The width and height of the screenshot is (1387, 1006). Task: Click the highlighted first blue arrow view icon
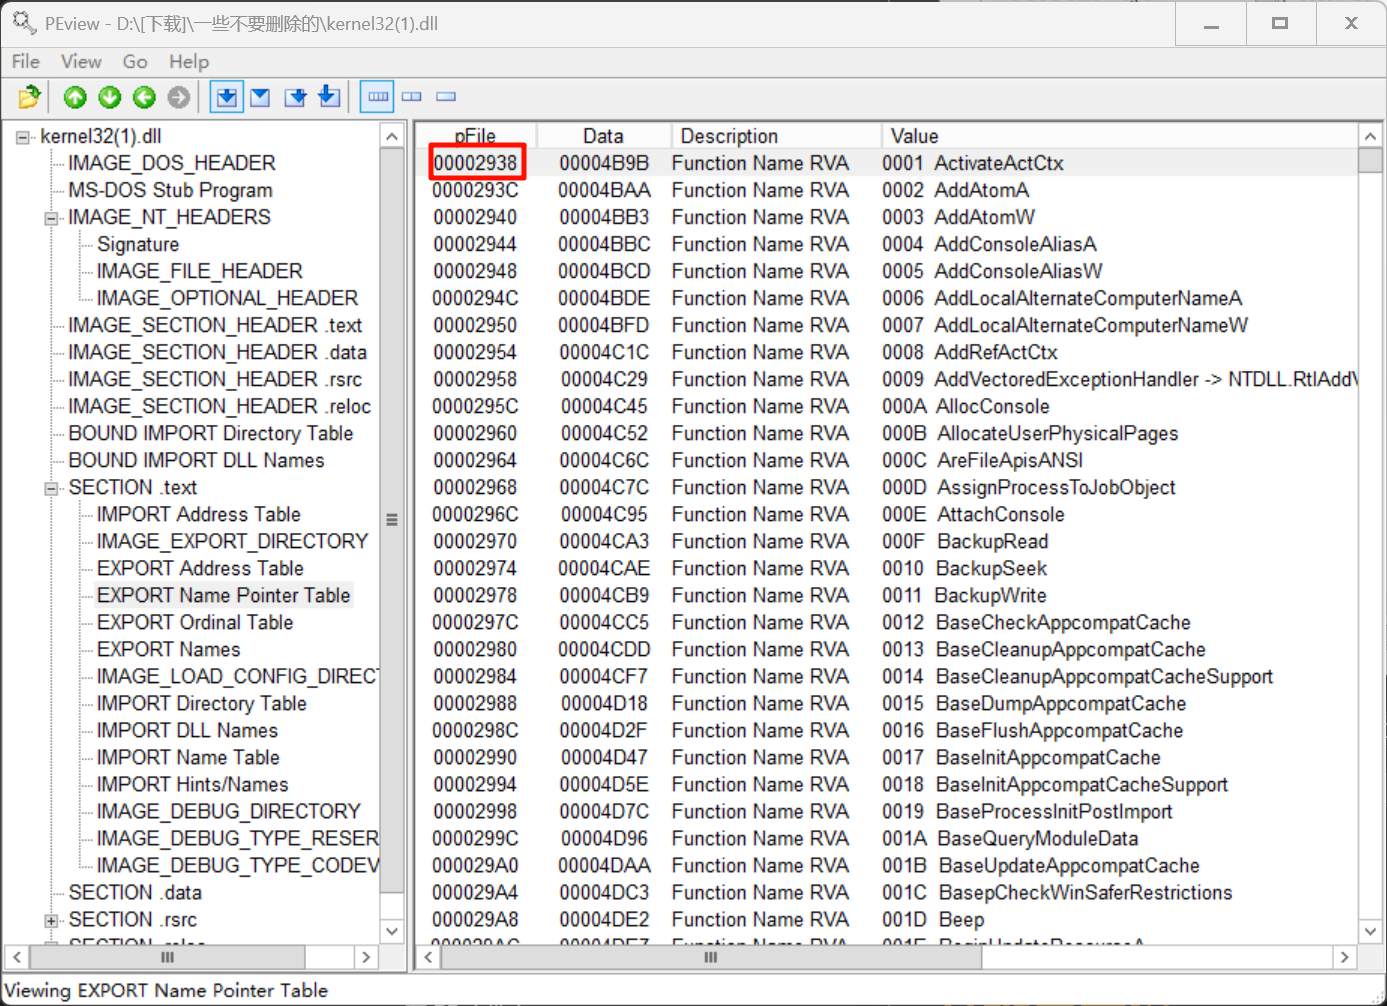point(227,97)
